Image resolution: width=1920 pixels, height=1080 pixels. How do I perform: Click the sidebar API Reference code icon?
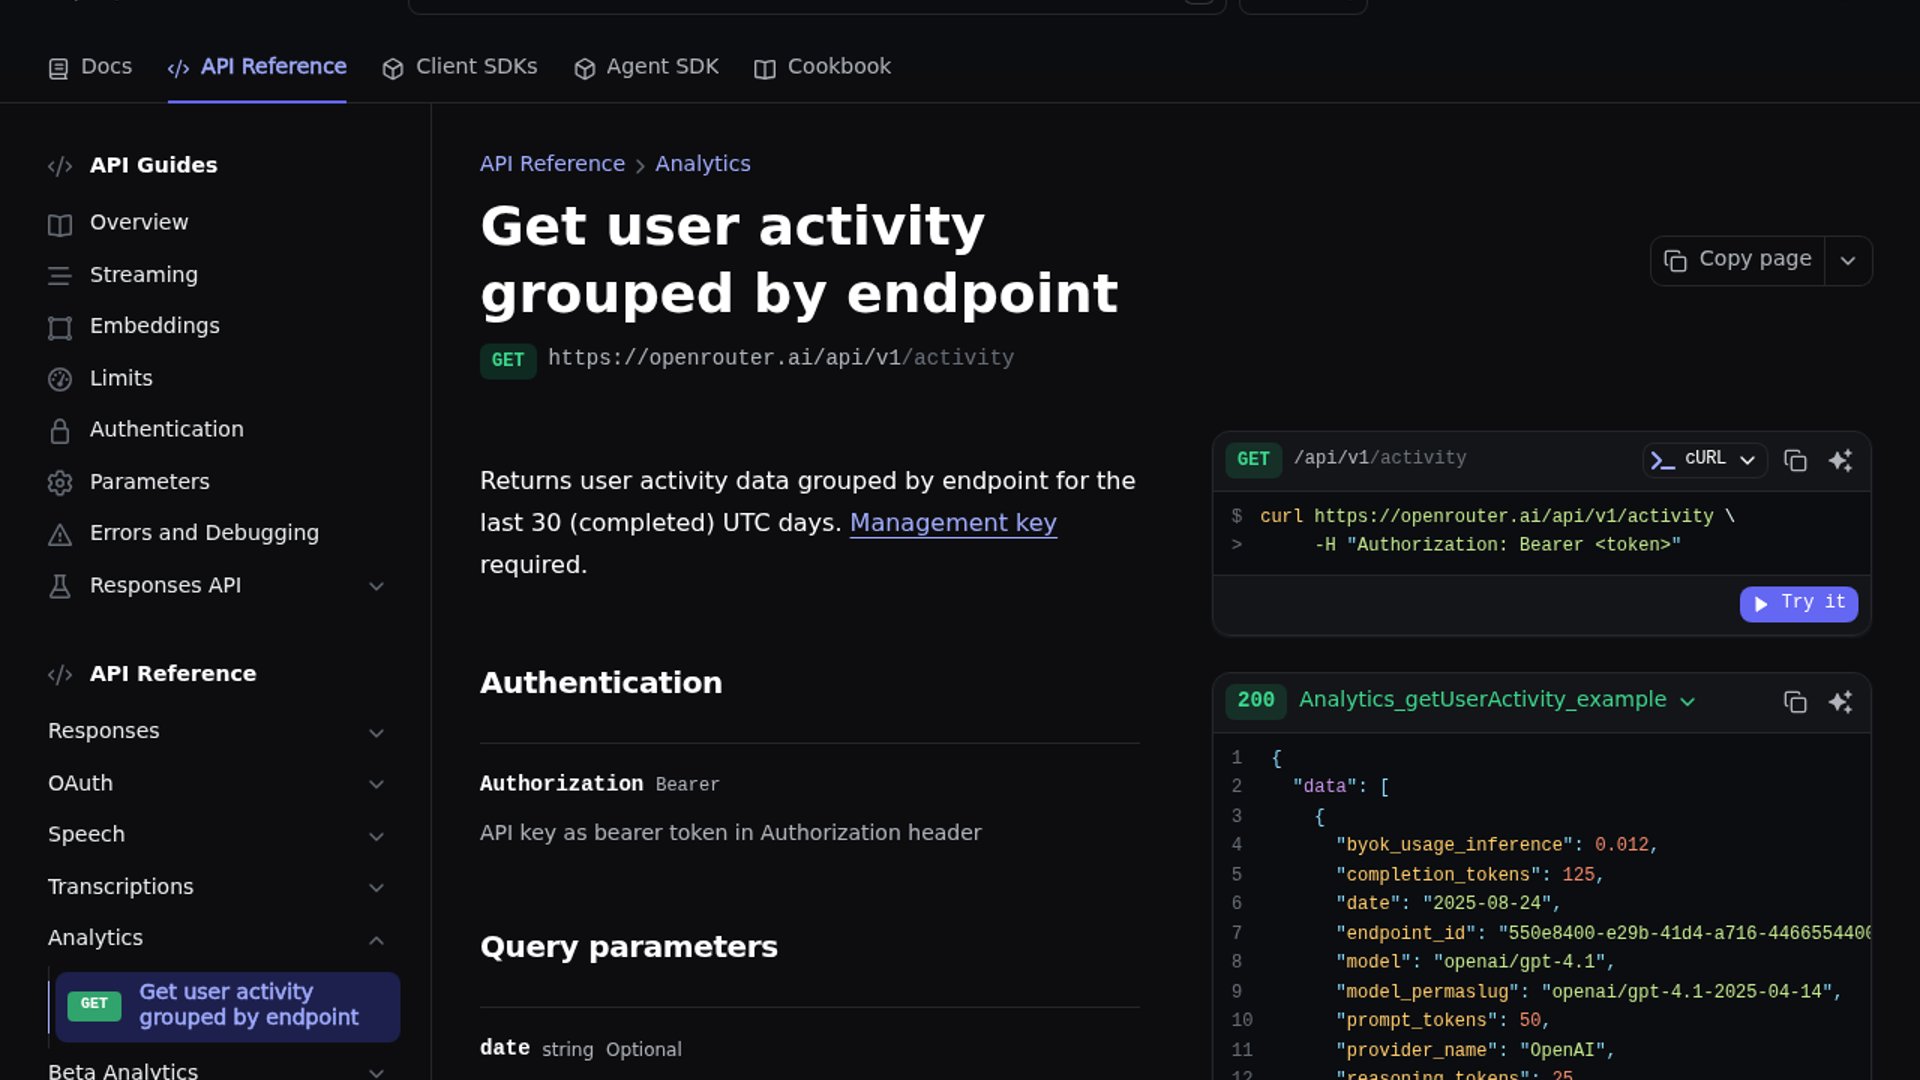coord(60,675)
